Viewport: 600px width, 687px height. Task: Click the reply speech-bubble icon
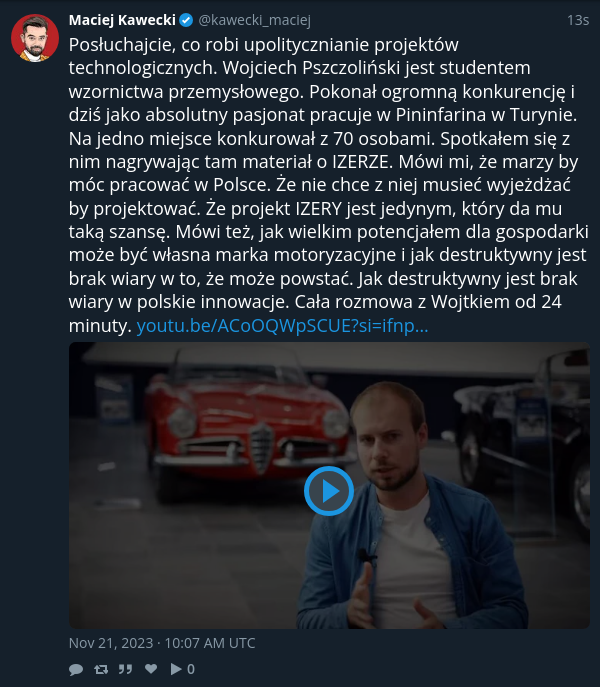(x=76, y=669)
